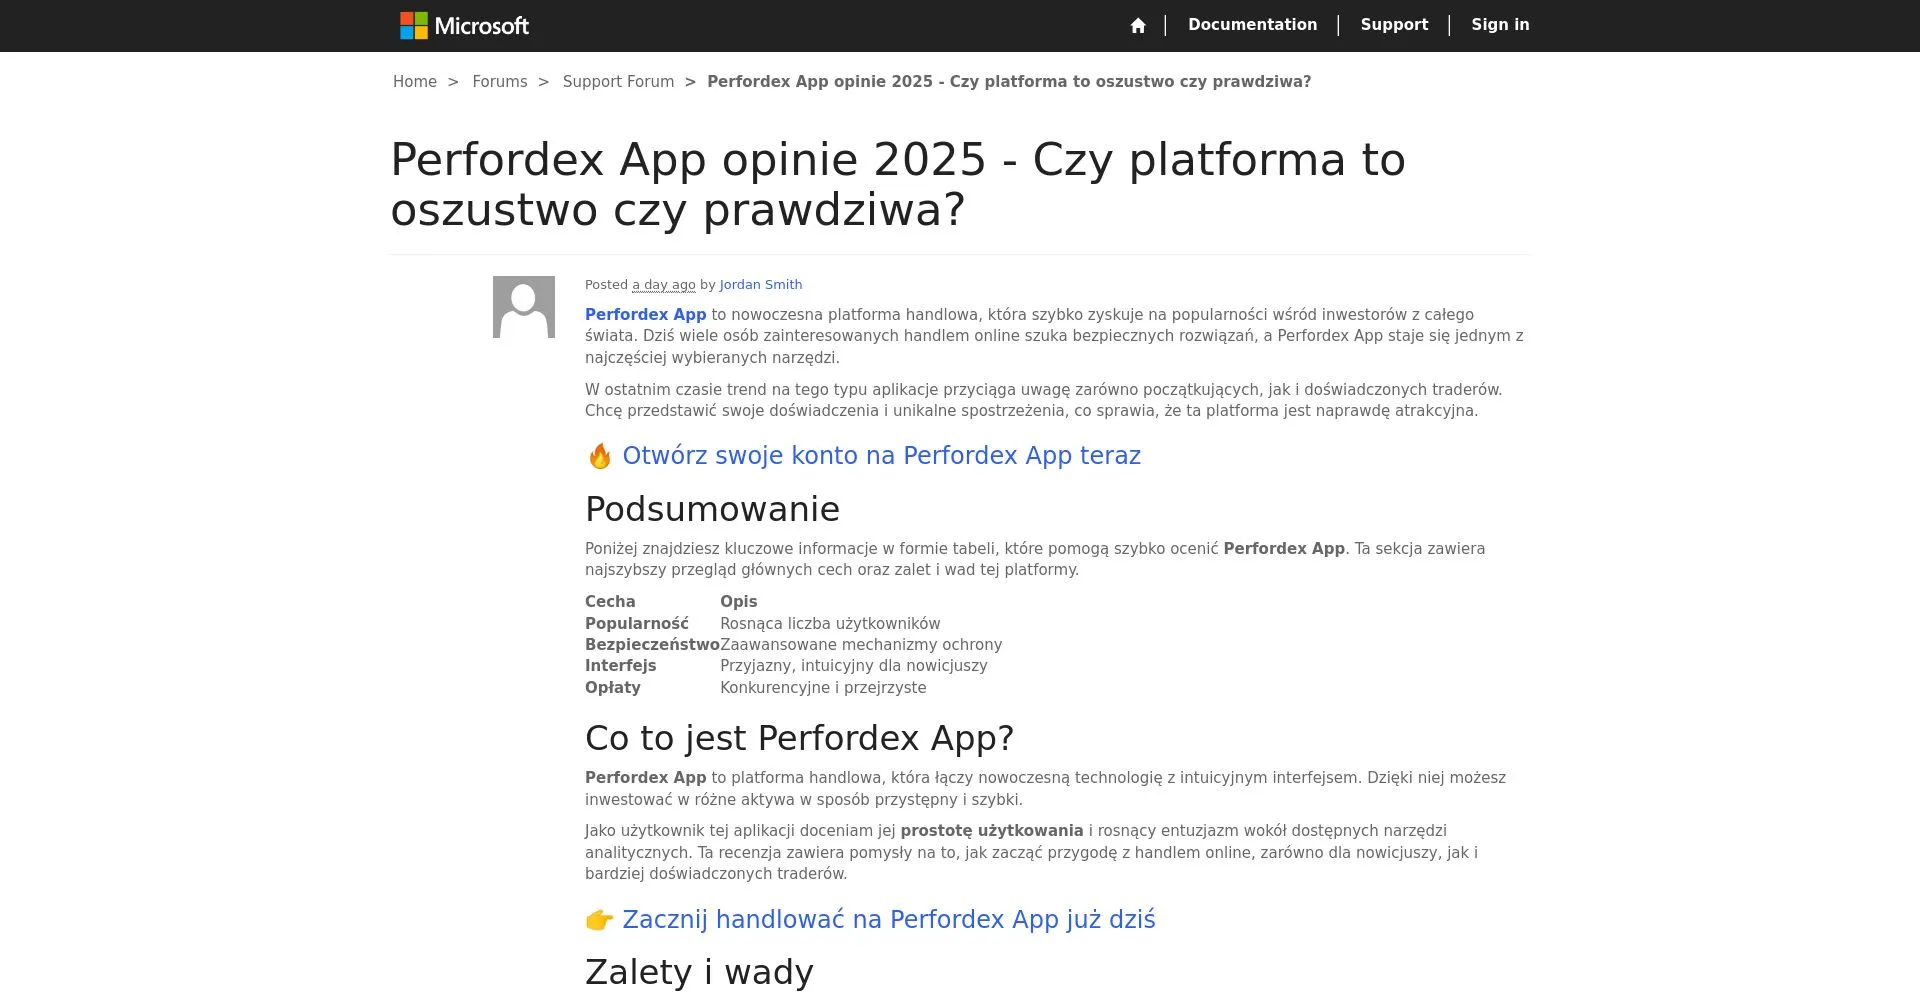Open the bold Perfordex App link
Screen dimensions: 1920x1000
tap(645, 314)
